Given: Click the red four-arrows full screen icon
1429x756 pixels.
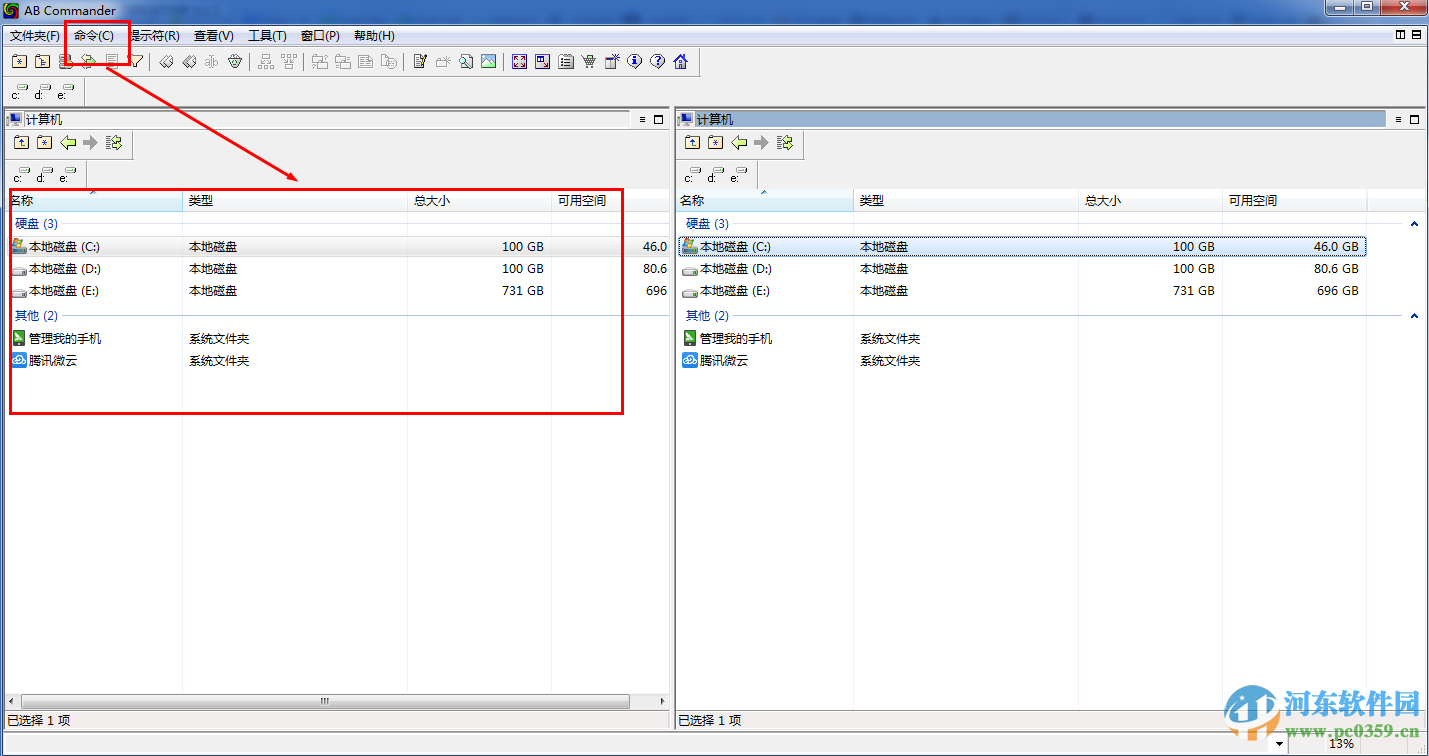Looking at the screenshot, I should click(519, 62).
